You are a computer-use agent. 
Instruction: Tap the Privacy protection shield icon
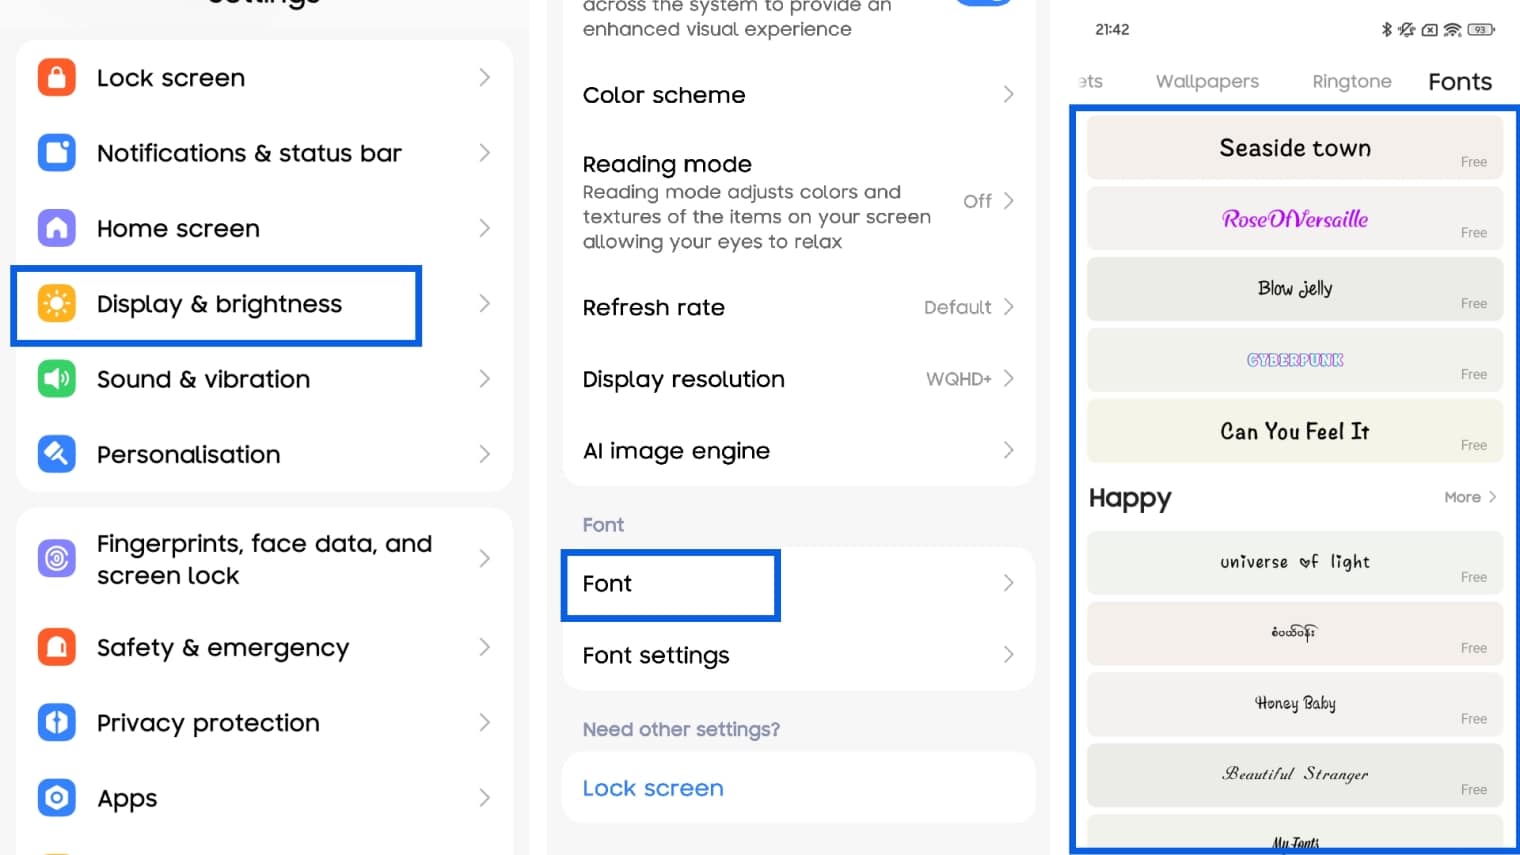coord(57,722)
